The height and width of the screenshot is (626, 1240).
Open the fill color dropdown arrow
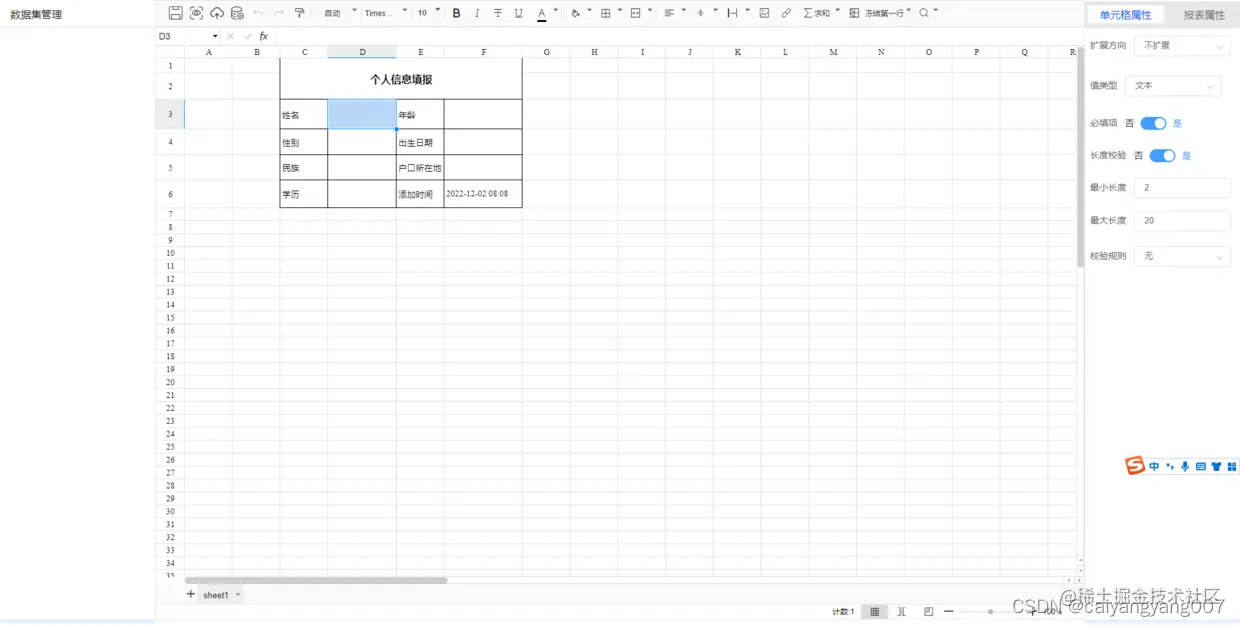pos(590,11)
